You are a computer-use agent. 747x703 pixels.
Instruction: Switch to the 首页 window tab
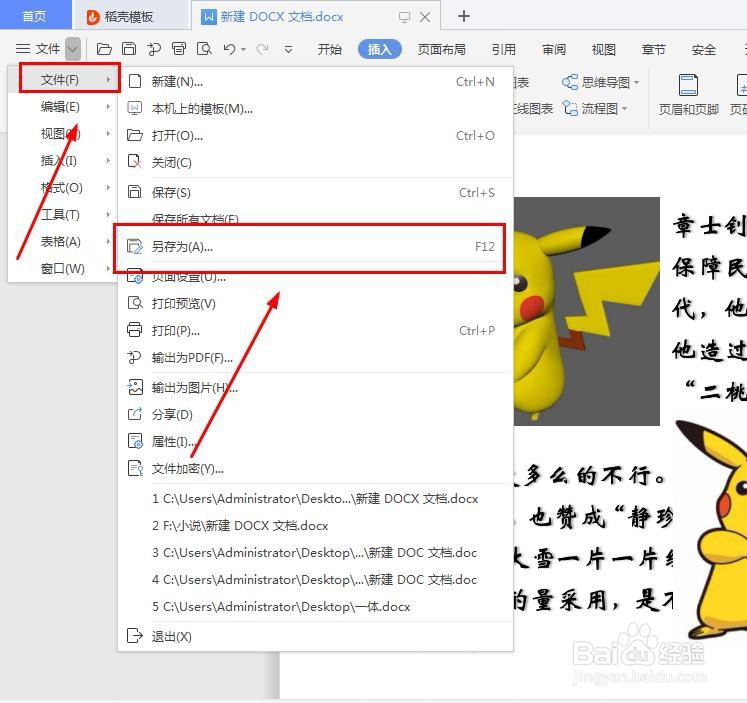(34, 16)
